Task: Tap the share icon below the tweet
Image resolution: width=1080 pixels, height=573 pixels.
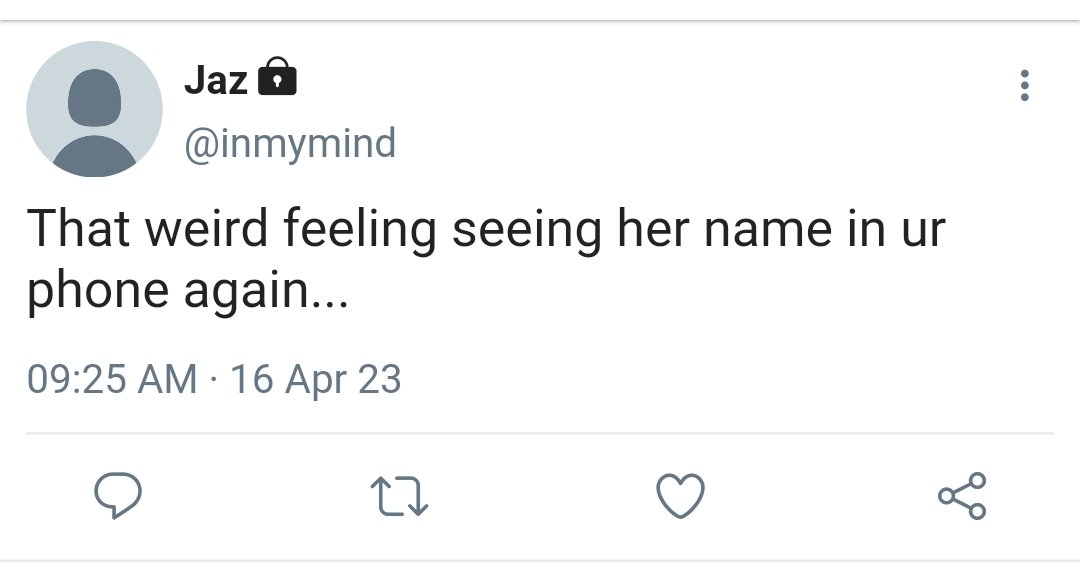Action: tap(962, 495)
